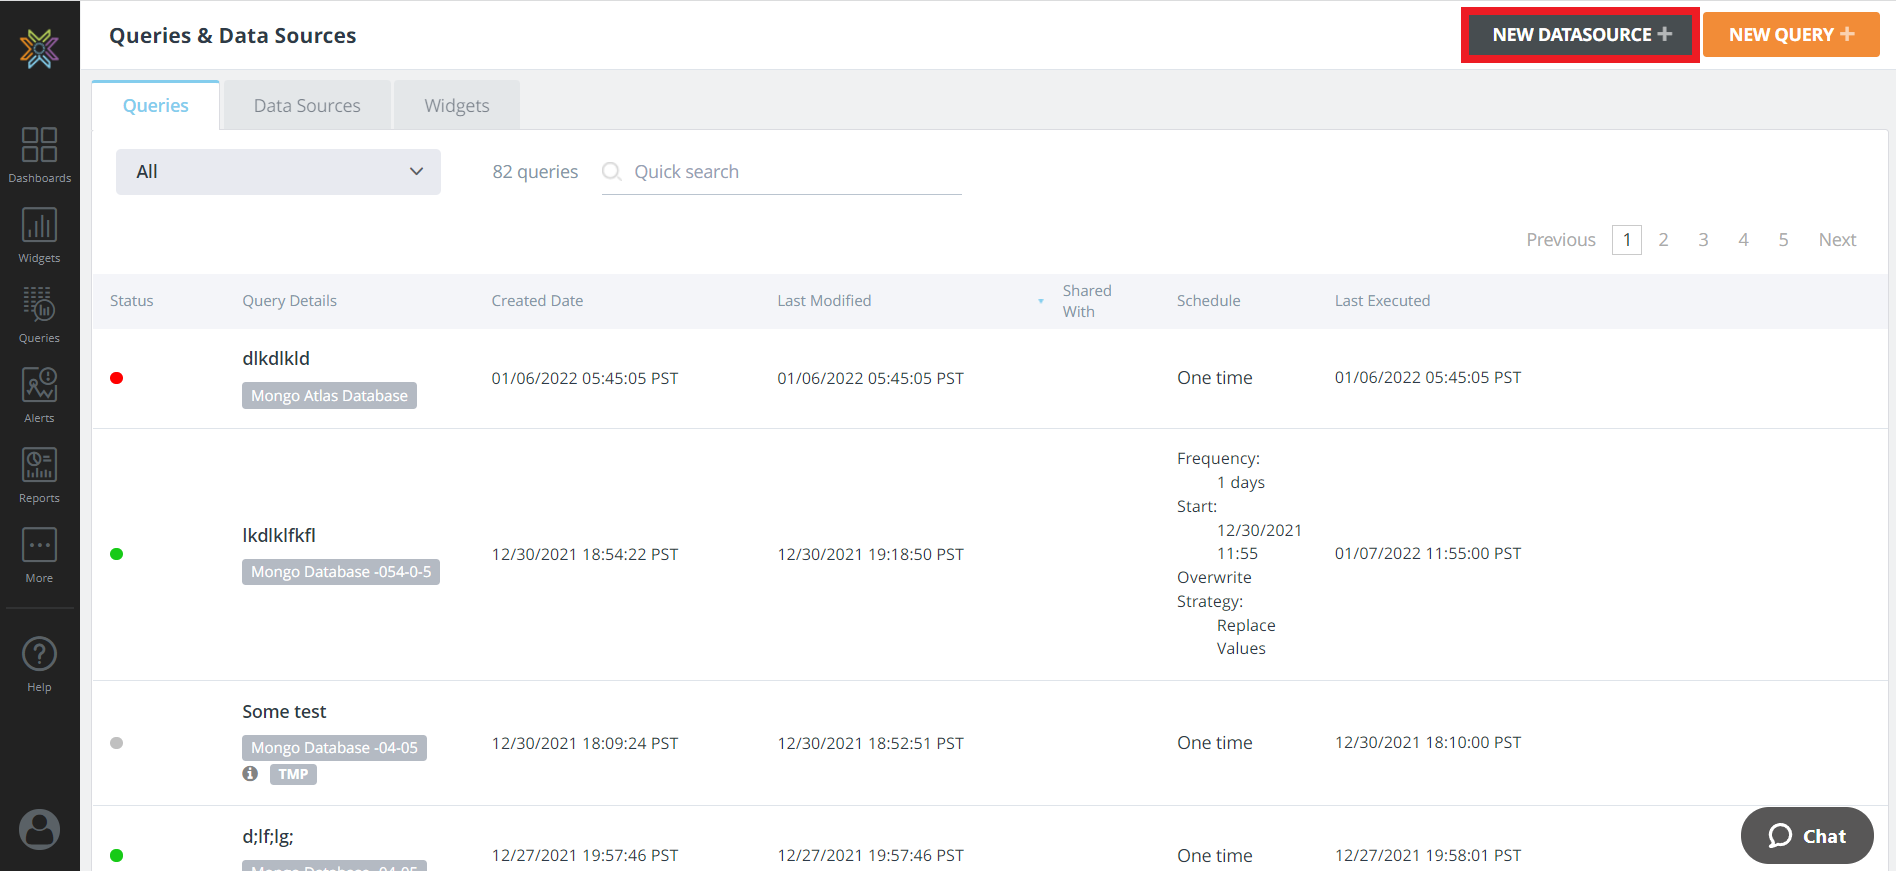Sort by Last Modified arrow
Screen dimensions: 1896x871
(1040, 301)
